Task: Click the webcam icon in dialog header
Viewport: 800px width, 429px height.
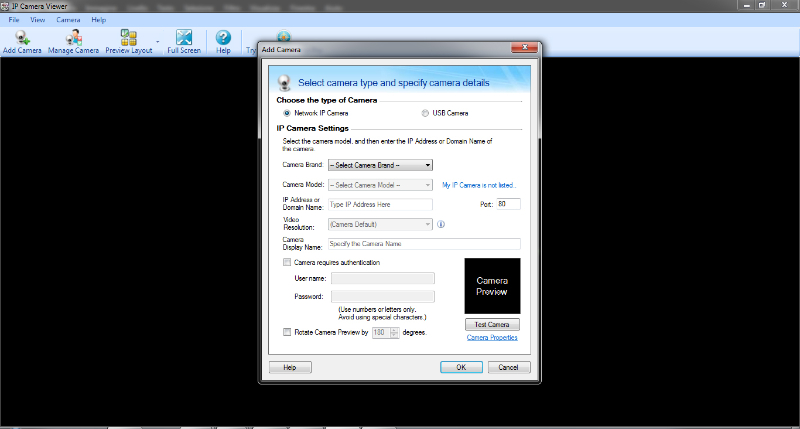Action: (x=284, y=82)
